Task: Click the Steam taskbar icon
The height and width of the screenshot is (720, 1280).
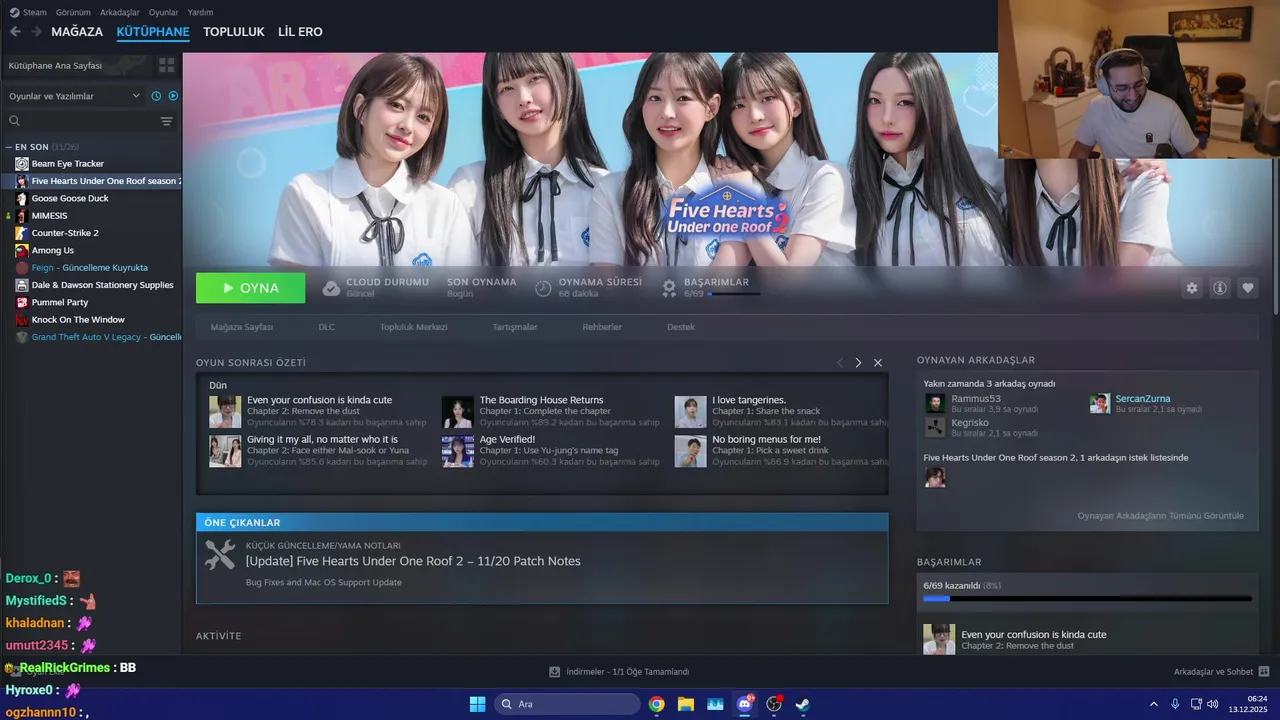Action: click(802, 704)
